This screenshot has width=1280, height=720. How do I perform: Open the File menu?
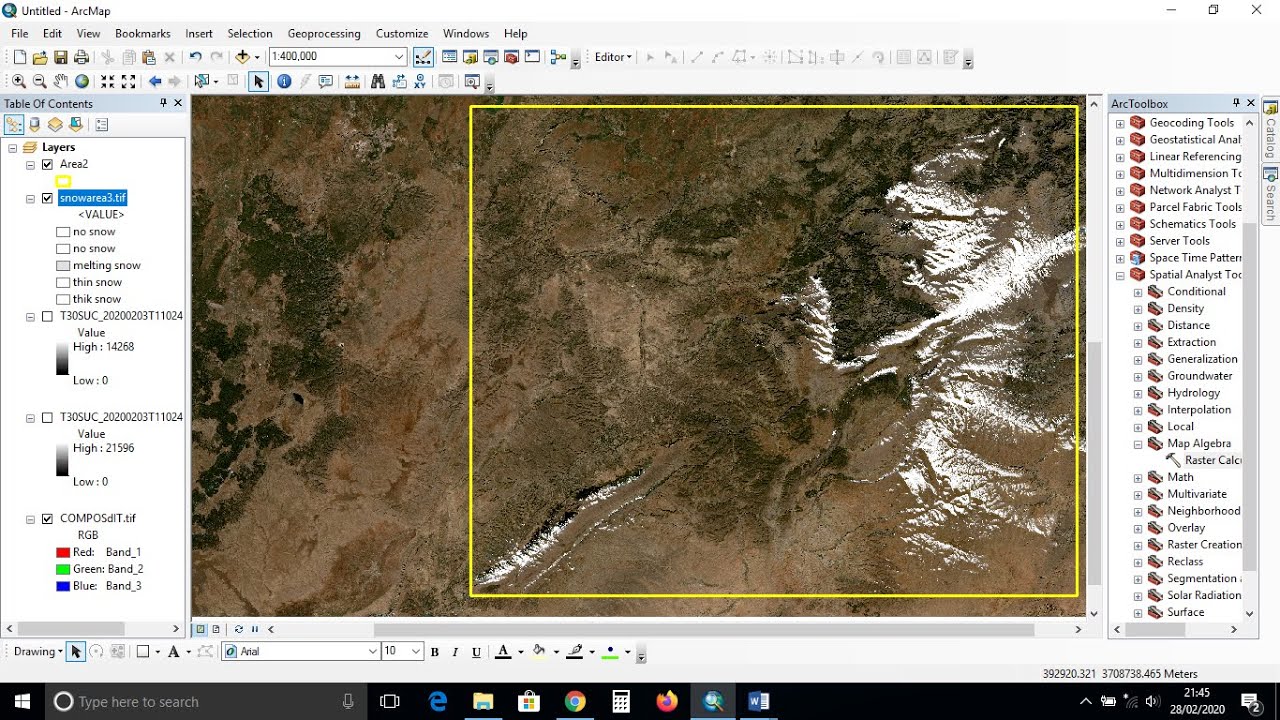point(19,33)
